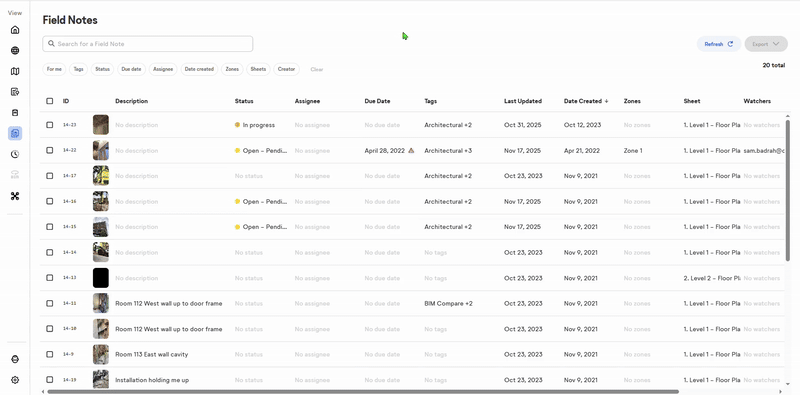The height and width of the screenshot is (395, 800).
Task: Open the photo thumbnail for note 14-22
Action: coord(101,150)
